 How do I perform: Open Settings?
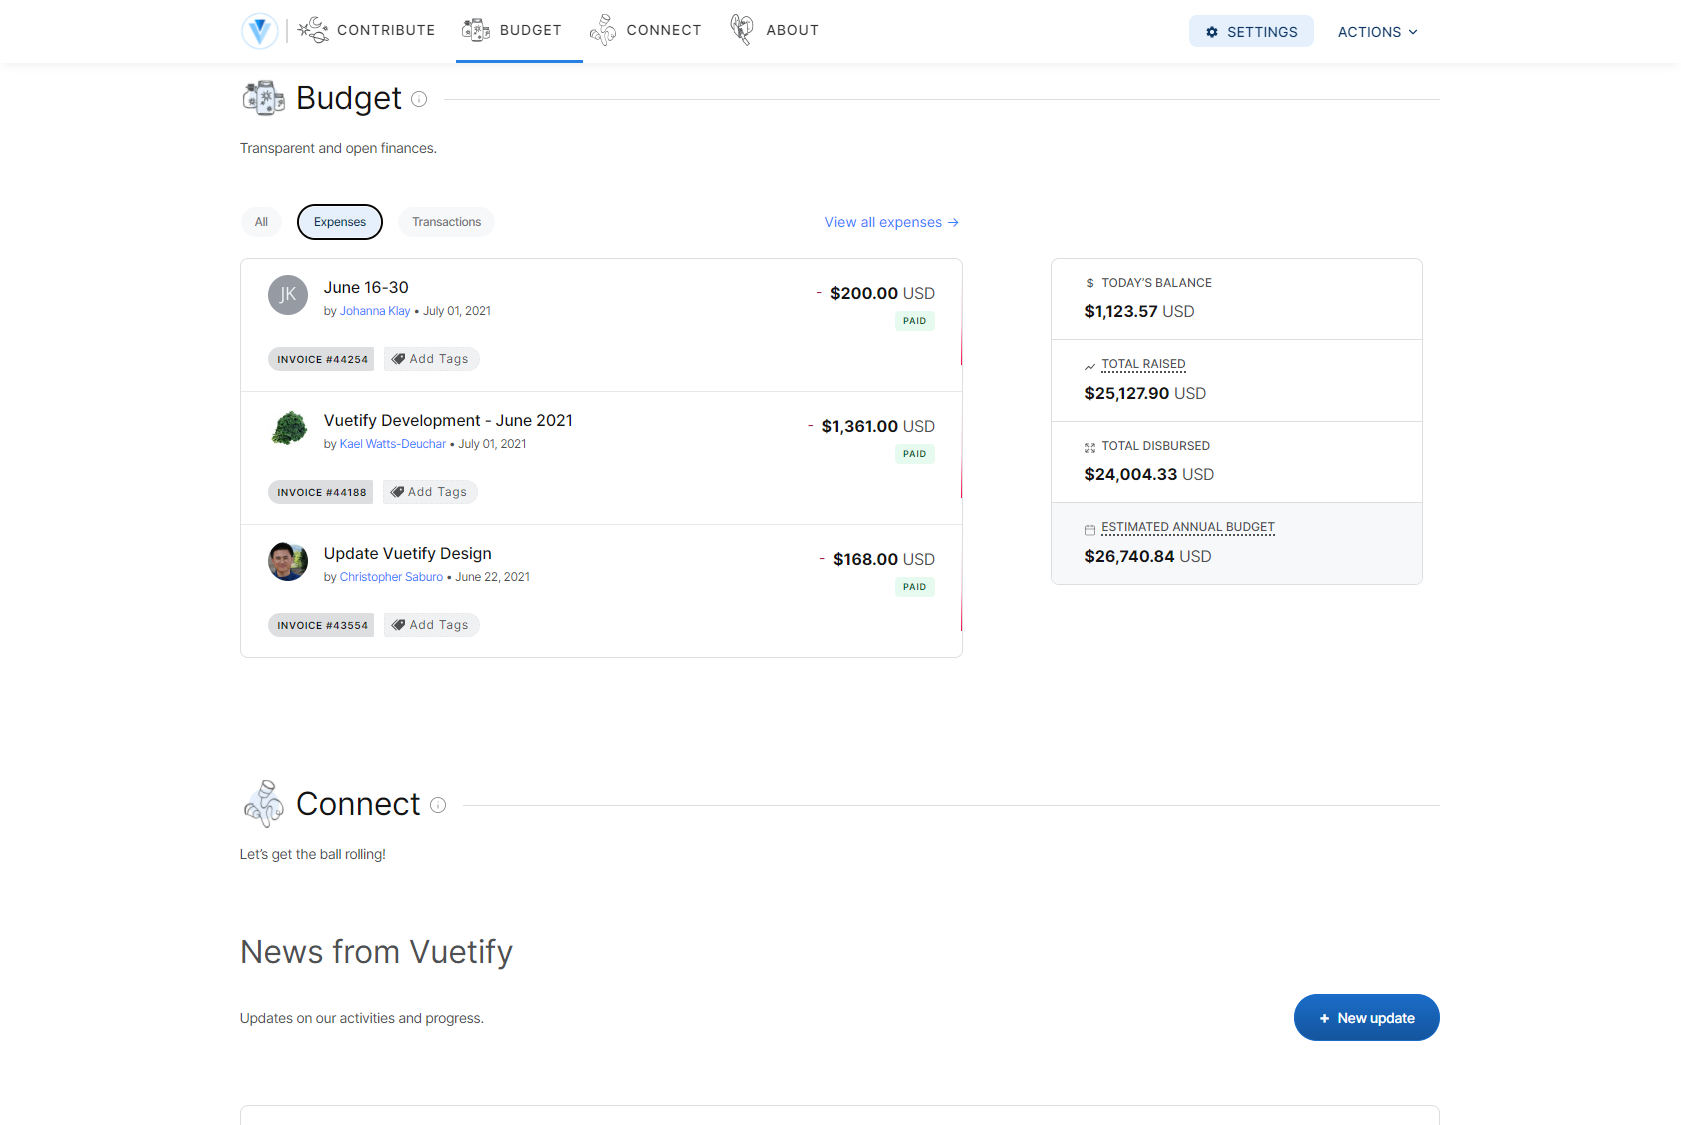1251,31
